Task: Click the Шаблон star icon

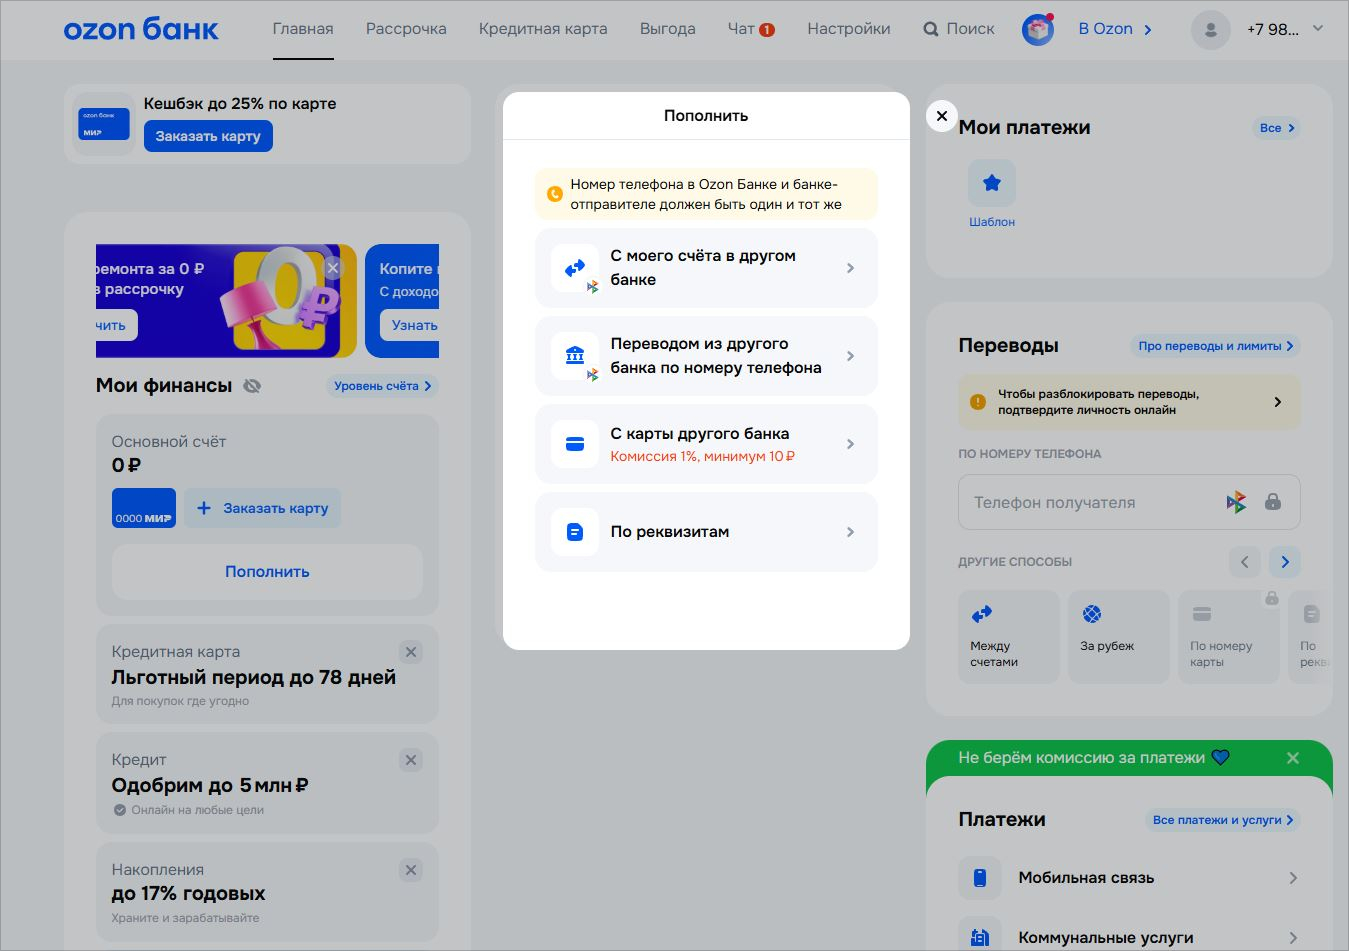Action: [x=991, y=183]
